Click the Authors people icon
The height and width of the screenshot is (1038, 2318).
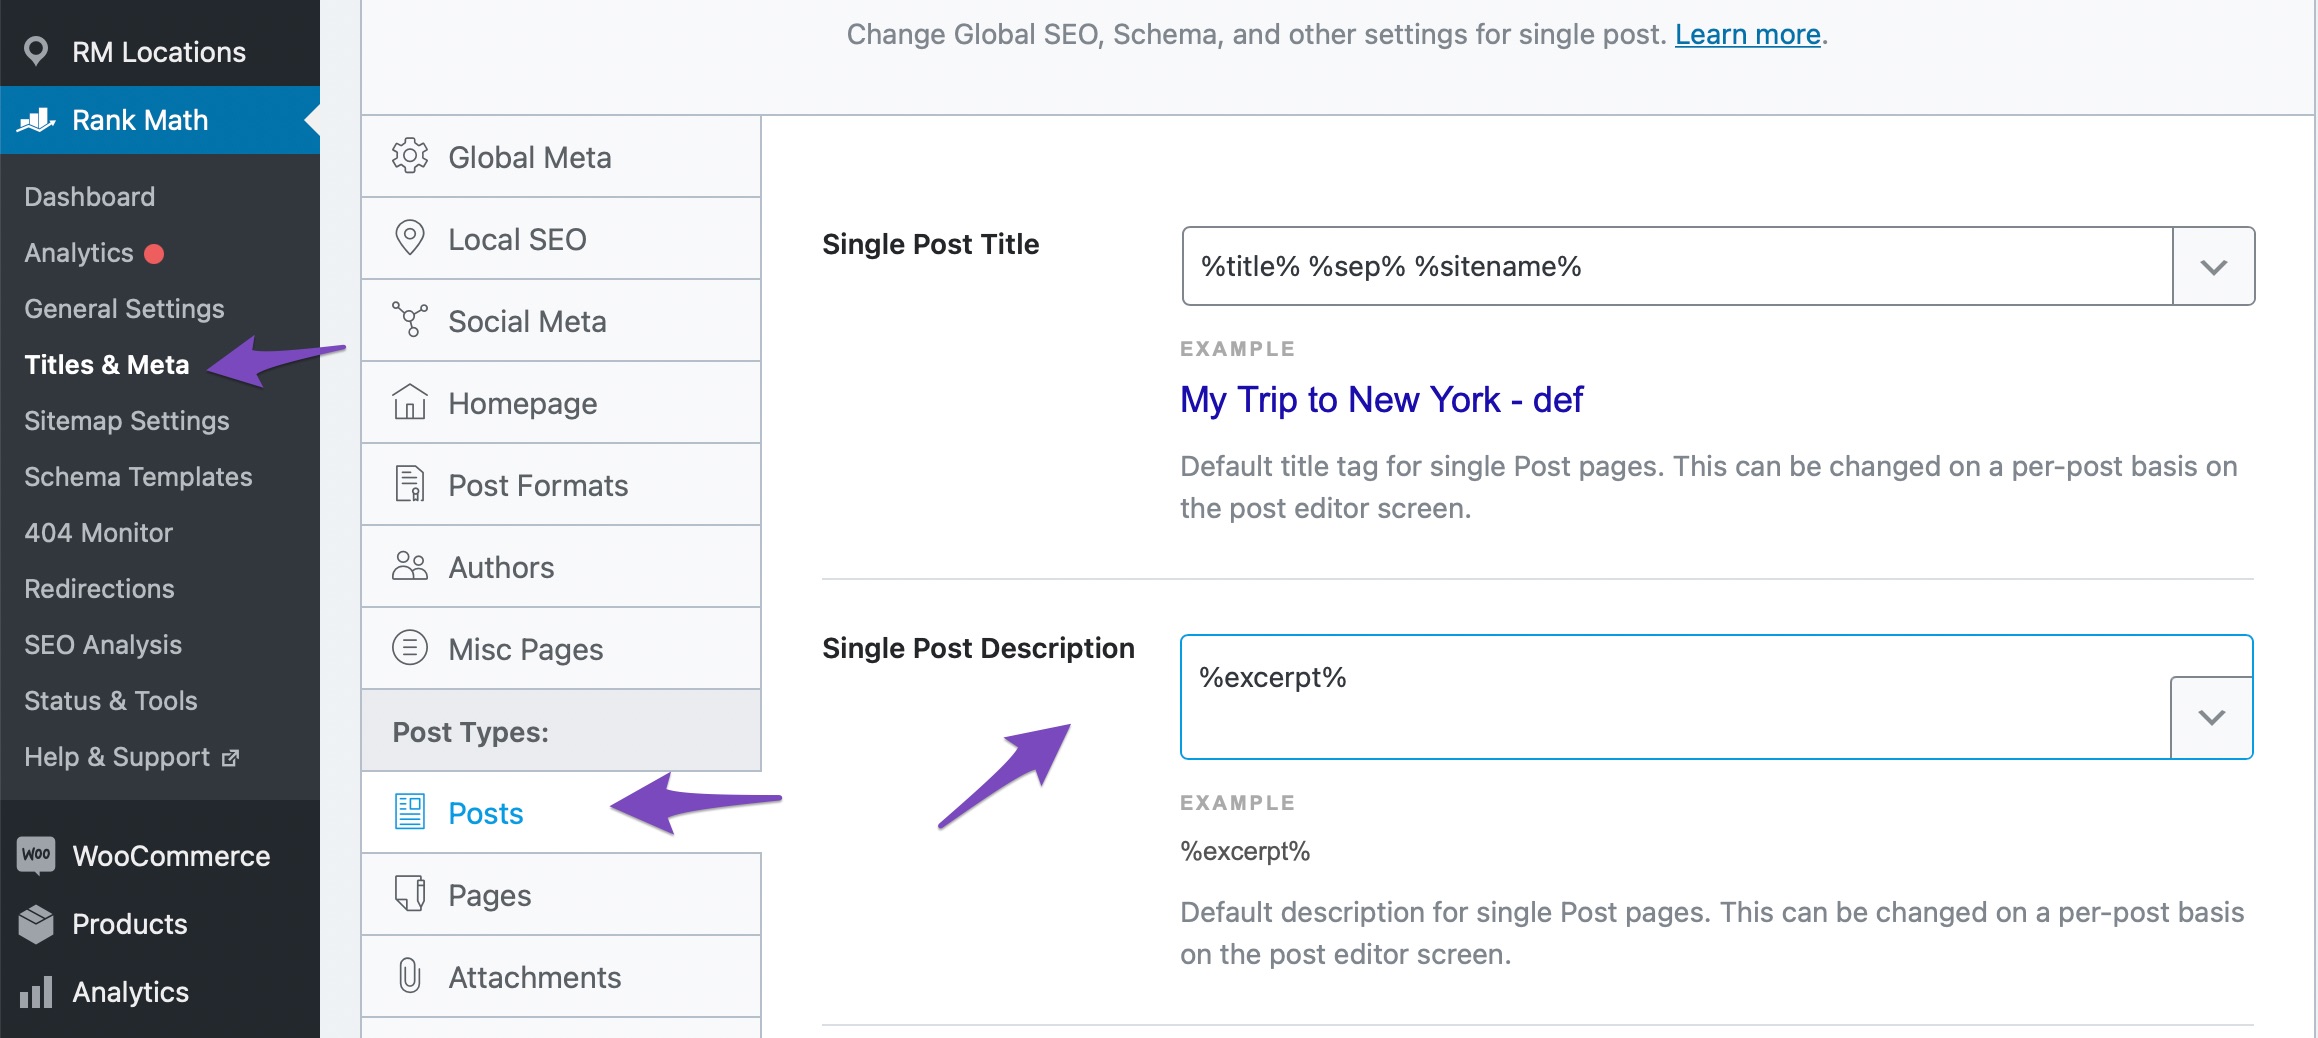point(410,566)
